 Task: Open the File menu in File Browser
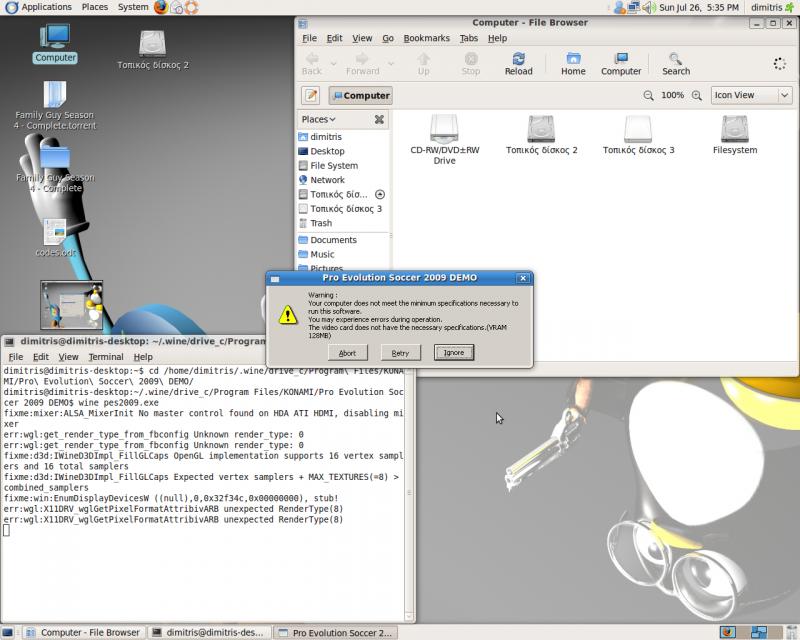[309, 38]
